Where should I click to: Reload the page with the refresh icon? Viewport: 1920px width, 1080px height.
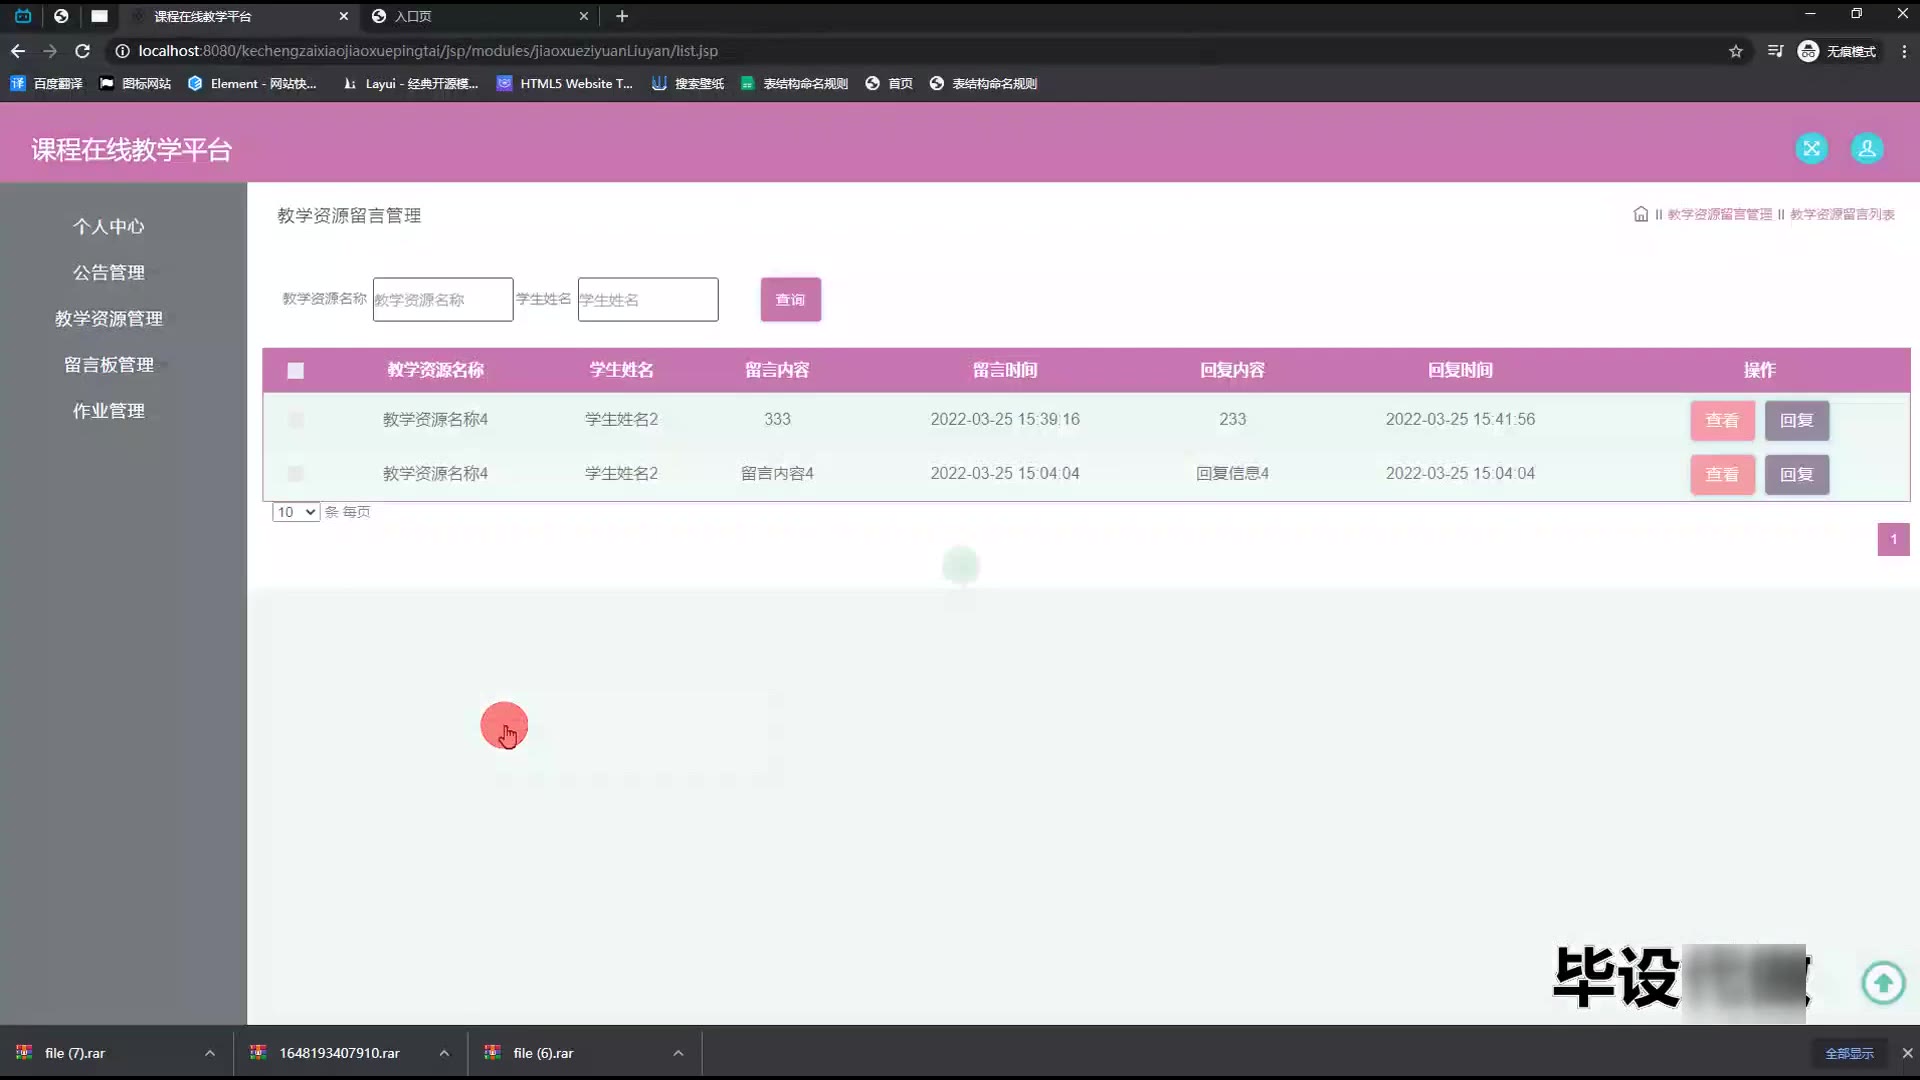83,51
